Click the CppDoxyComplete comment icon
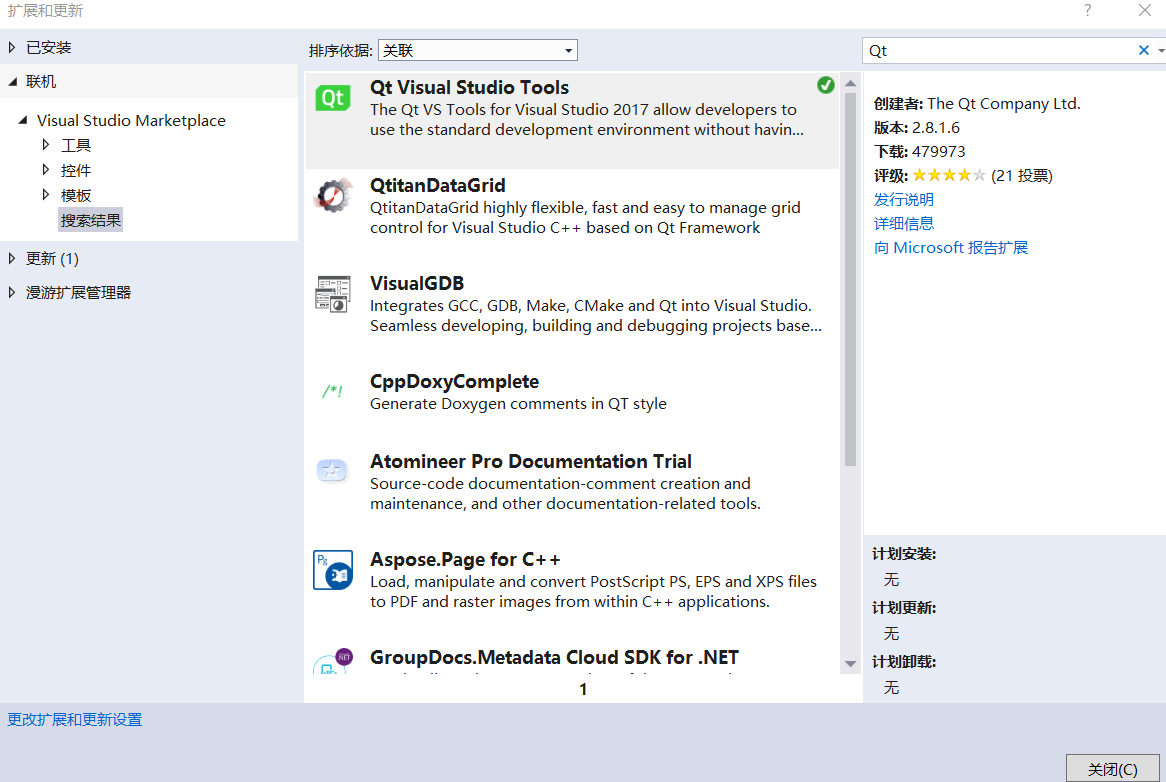 [332, 391]
